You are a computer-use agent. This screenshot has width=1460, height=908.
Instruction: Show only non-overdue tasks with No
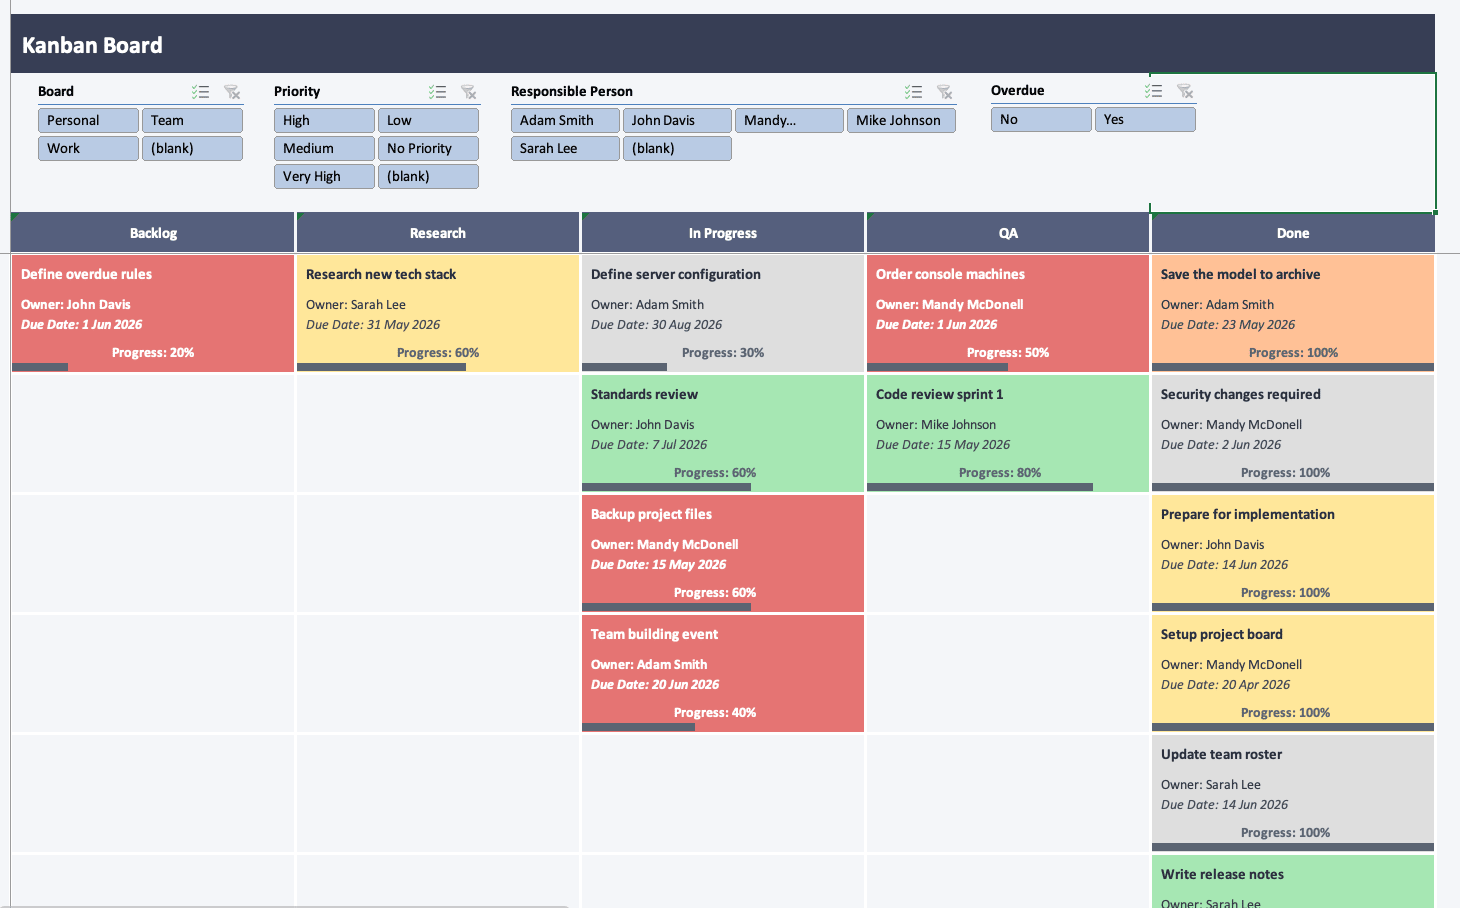point(1041,119)
